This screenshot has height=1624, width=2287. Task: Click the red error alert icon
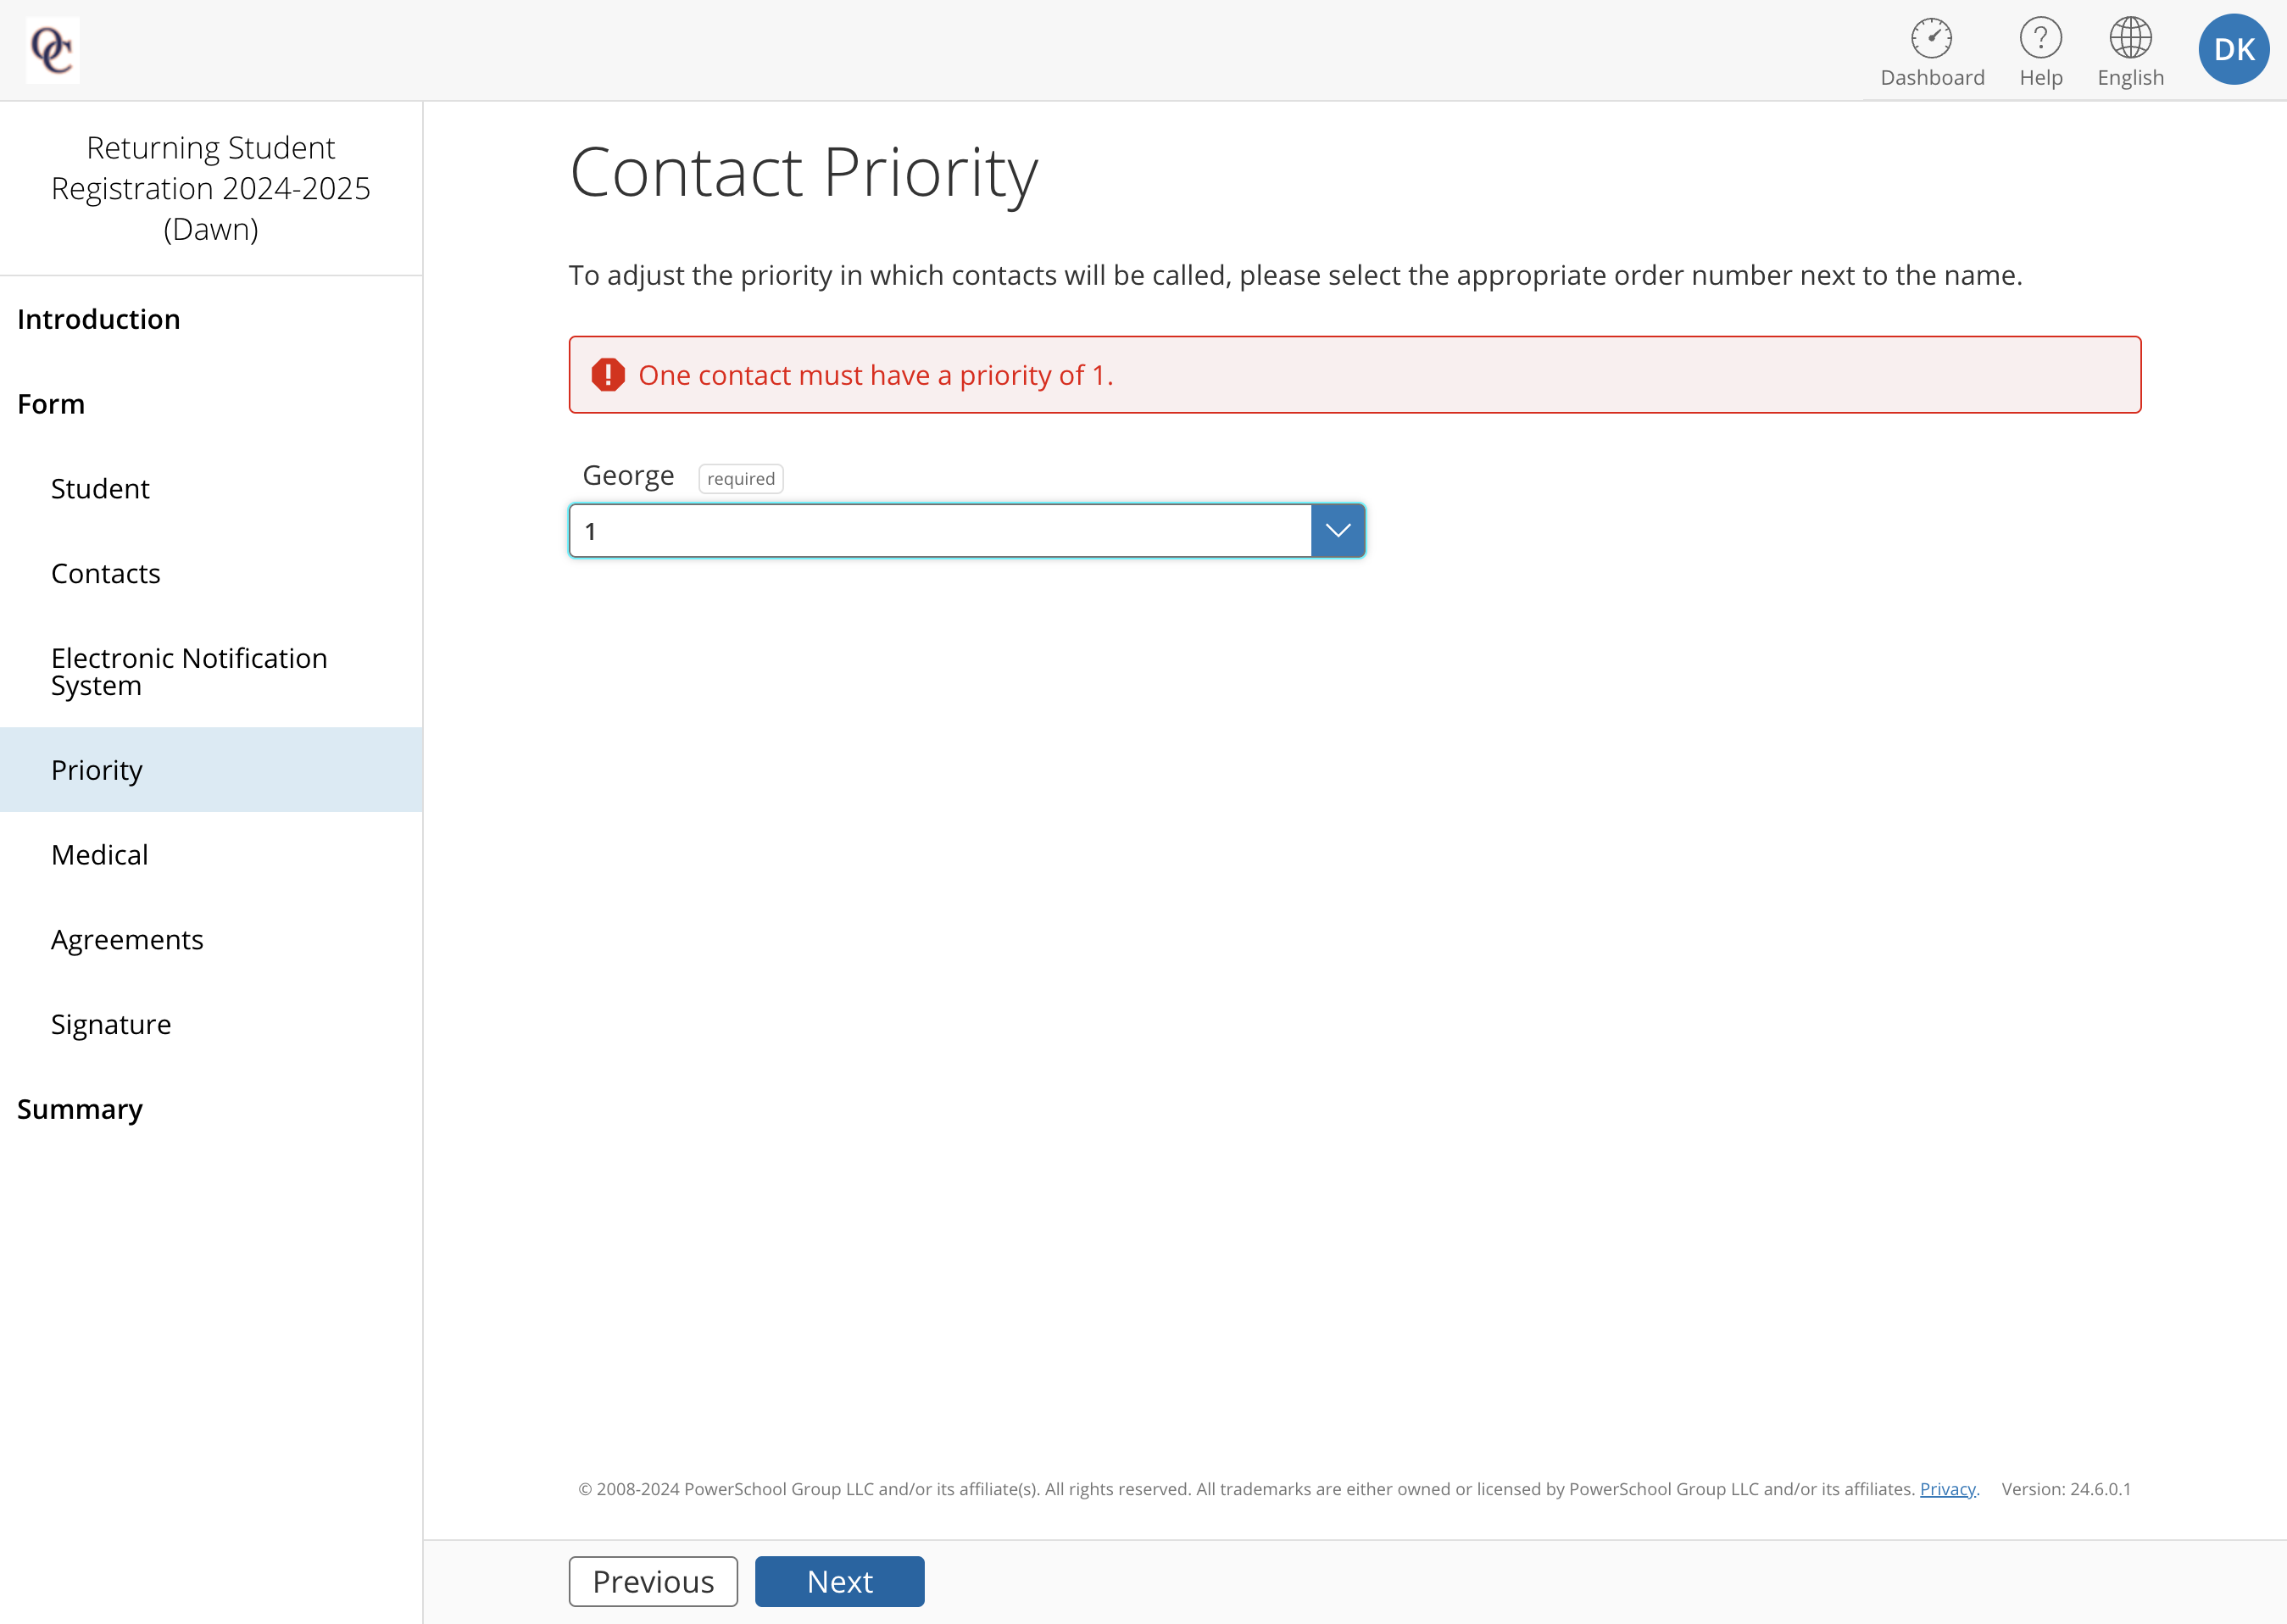(x=607, y=375)
